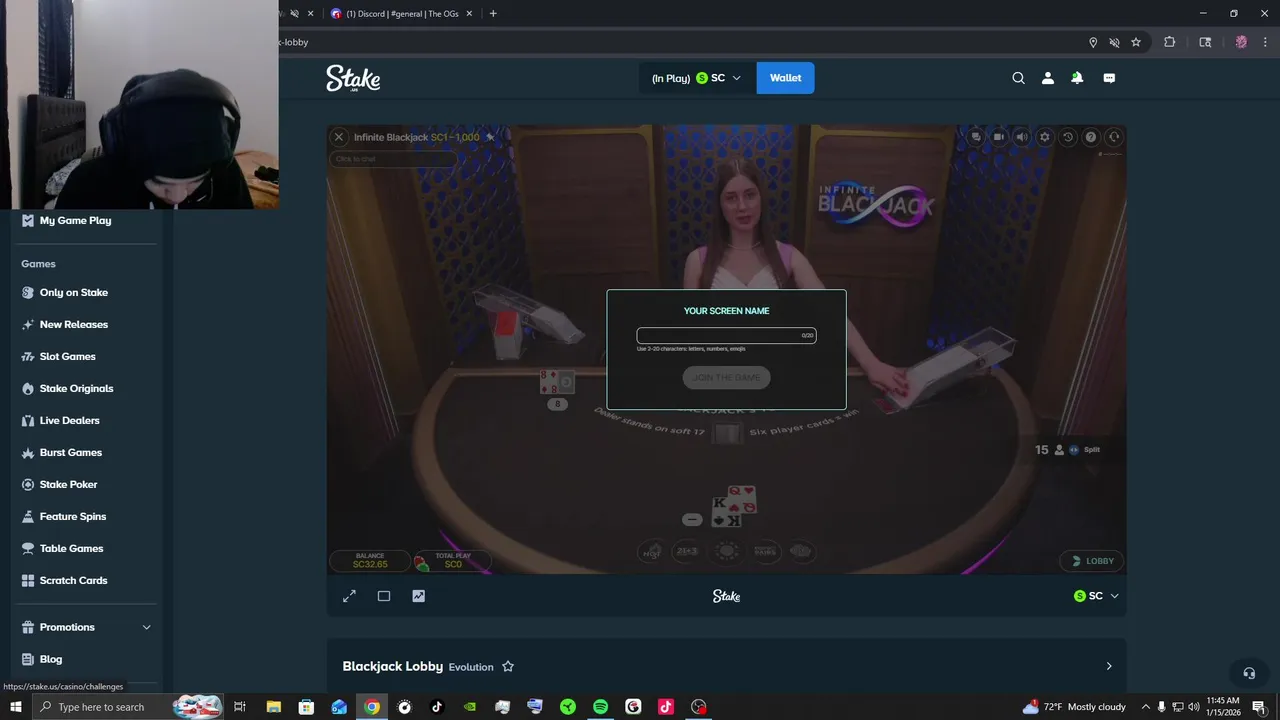Open Spotify from the taskbar
This screenshot has width=1280, height=720.
click(600, 707)
